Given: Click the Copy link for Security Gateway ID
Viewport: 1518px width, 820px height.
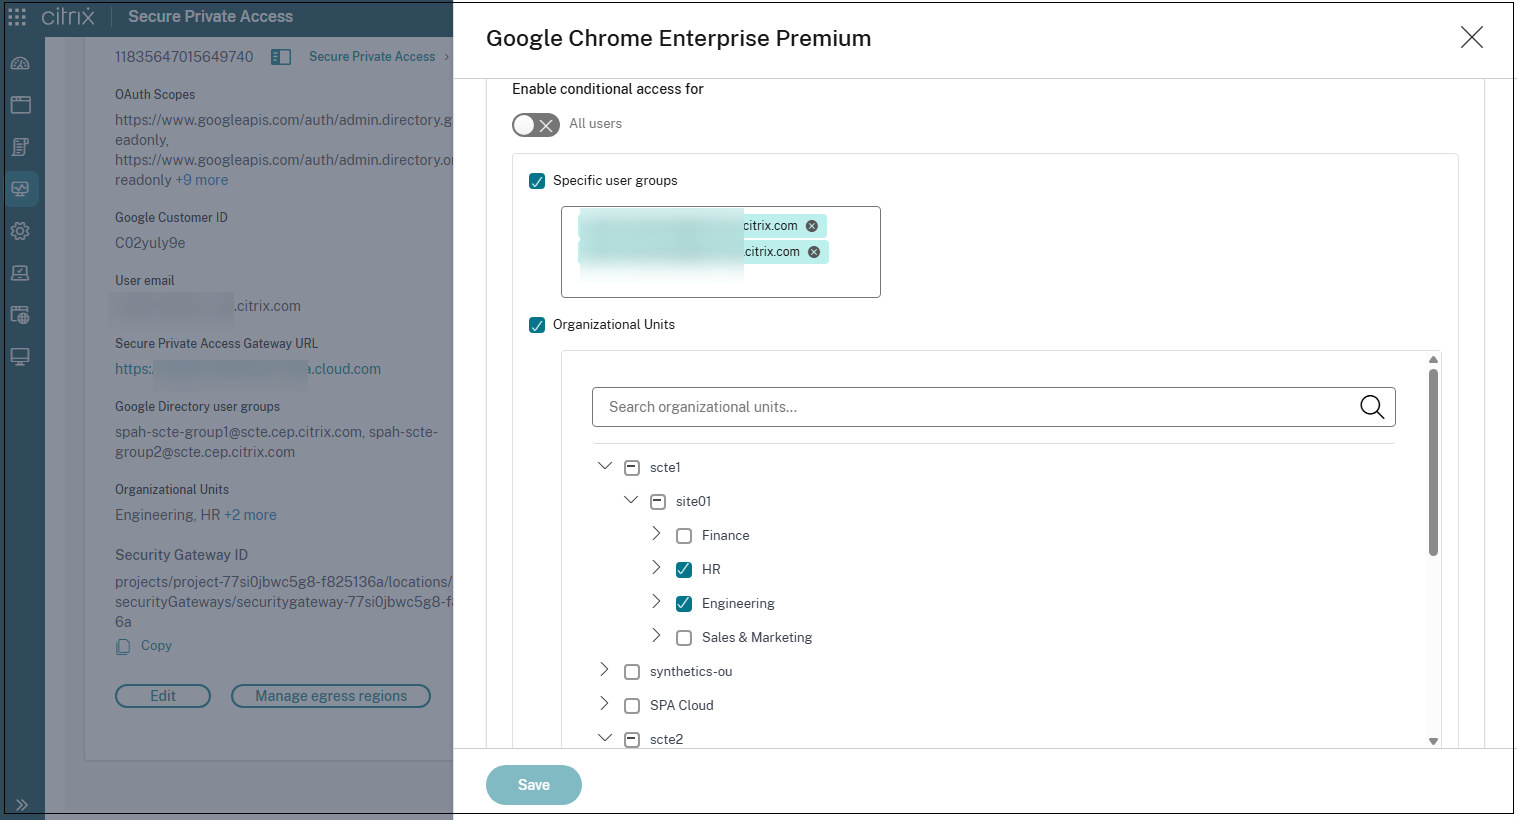Looking at the screenshot, I should [156, 646].
